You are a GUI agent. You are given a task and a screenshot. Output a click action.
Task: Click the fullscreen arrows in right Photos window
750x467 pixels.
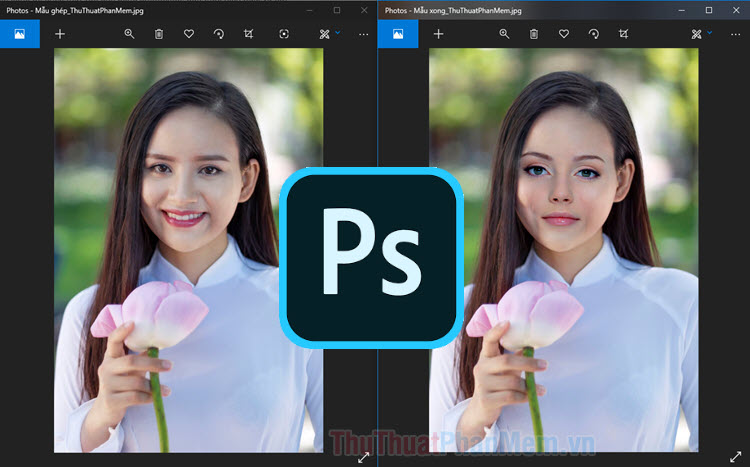pos(736,458)
